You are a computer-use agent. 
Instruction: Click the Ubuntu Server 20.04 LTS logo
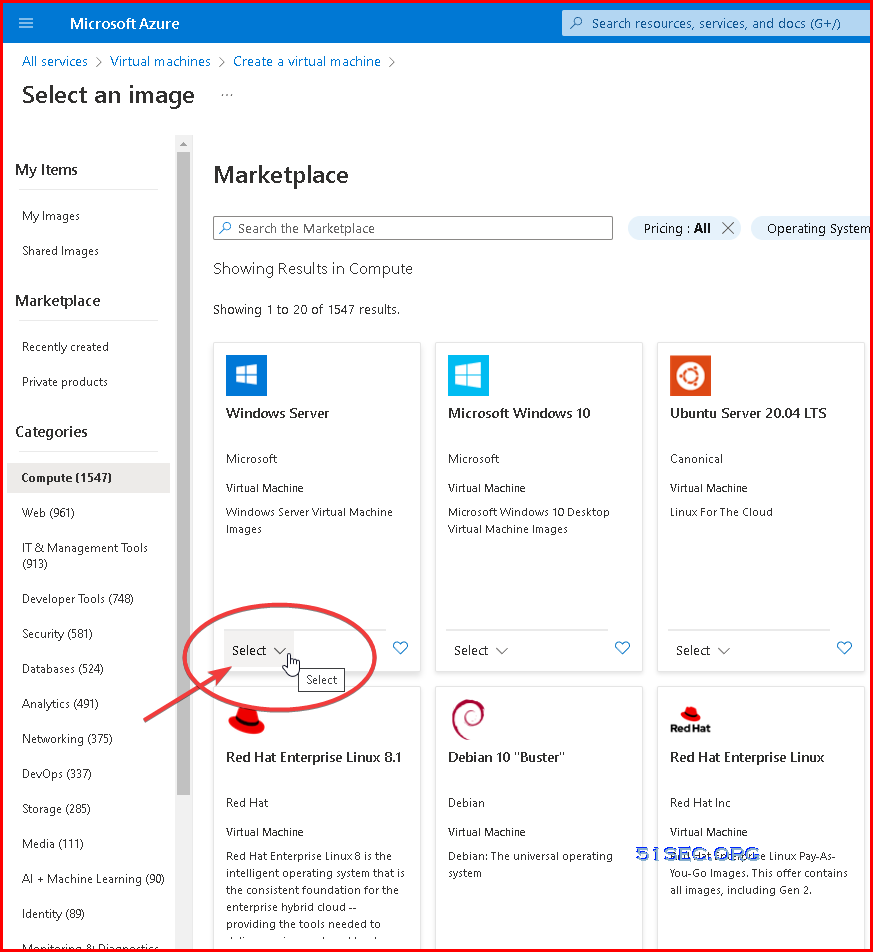click(x=690, y=375)
